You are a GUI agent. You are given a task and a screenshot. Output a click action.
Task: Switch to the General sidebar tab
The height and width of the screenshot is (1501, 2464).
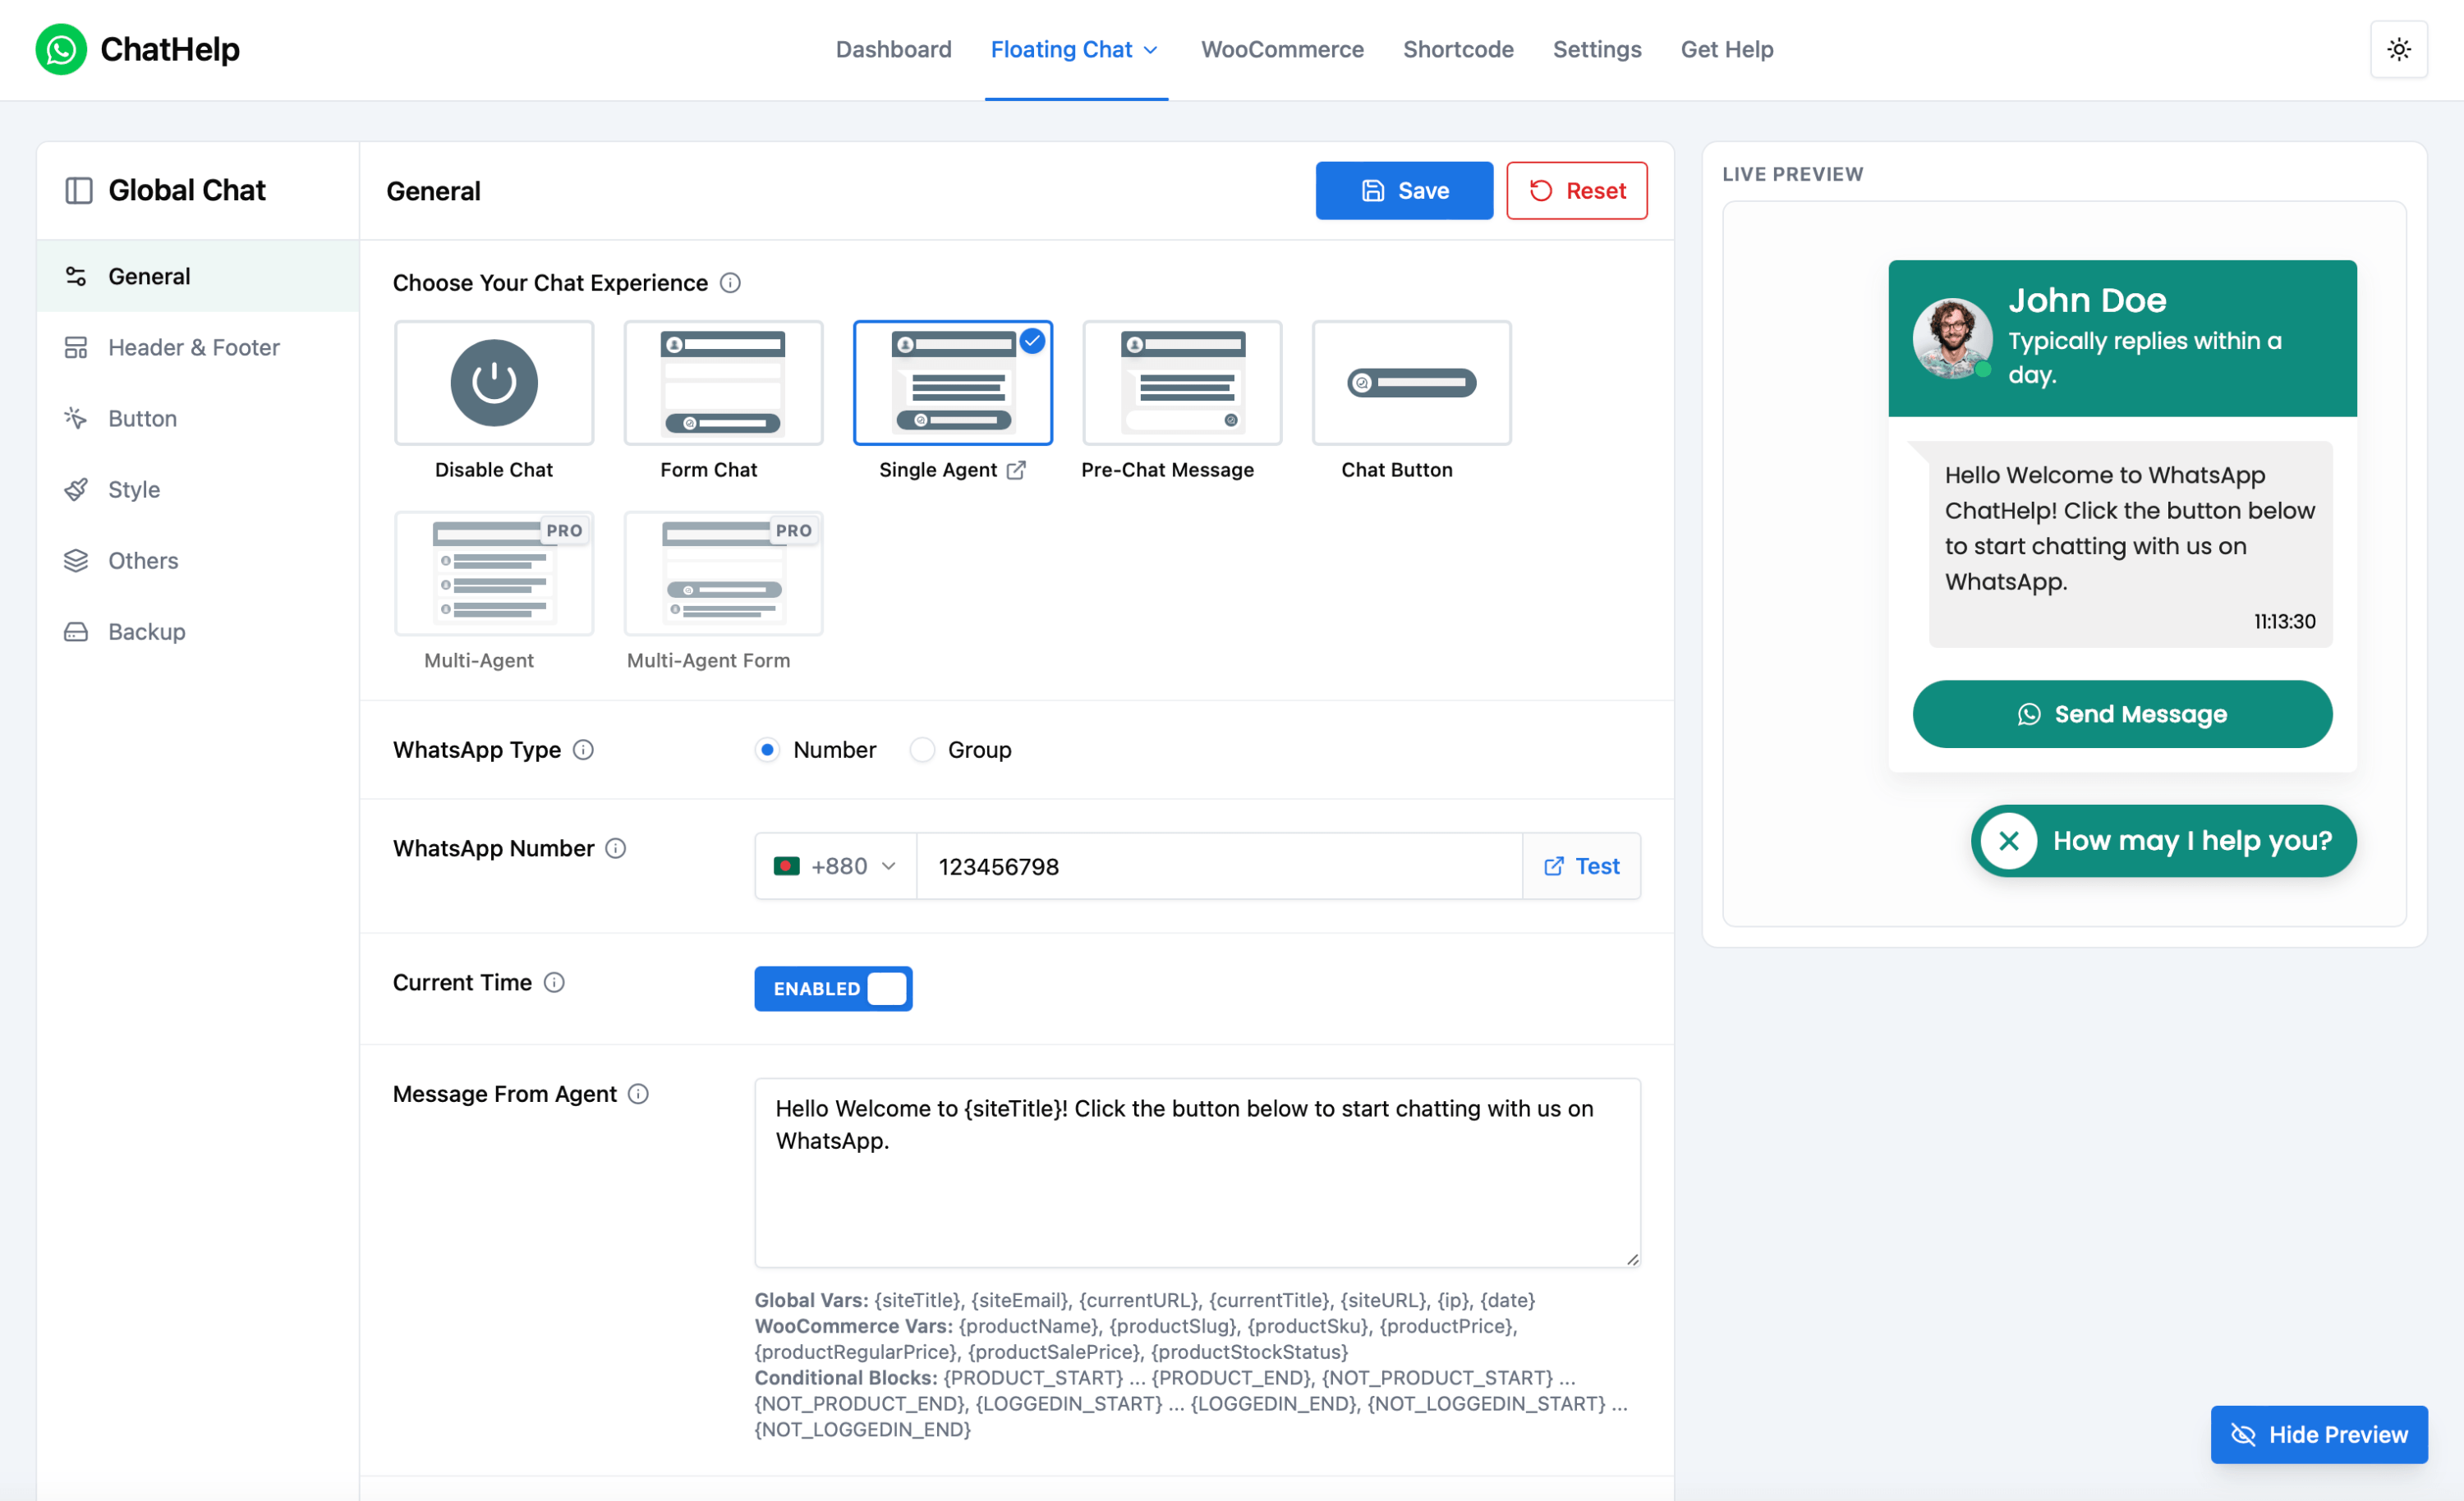click(198, 276)
